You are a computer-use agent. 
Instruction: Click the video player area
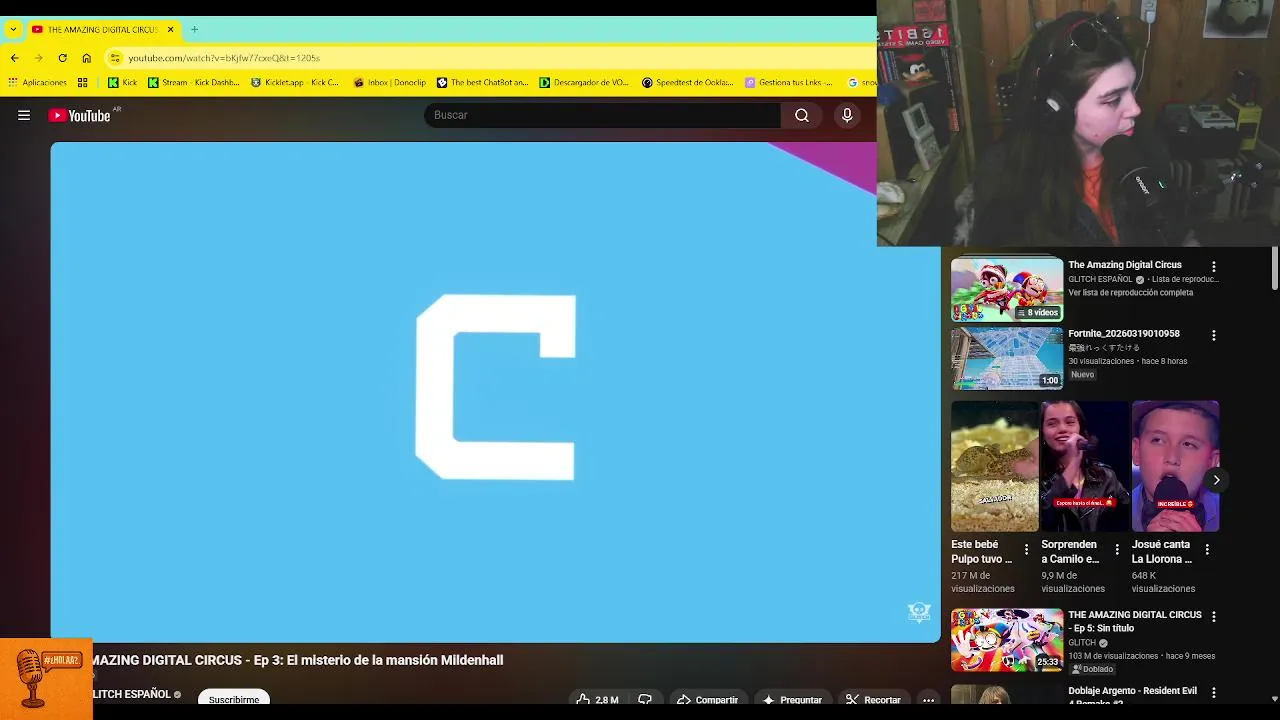[x=495, y=391]
